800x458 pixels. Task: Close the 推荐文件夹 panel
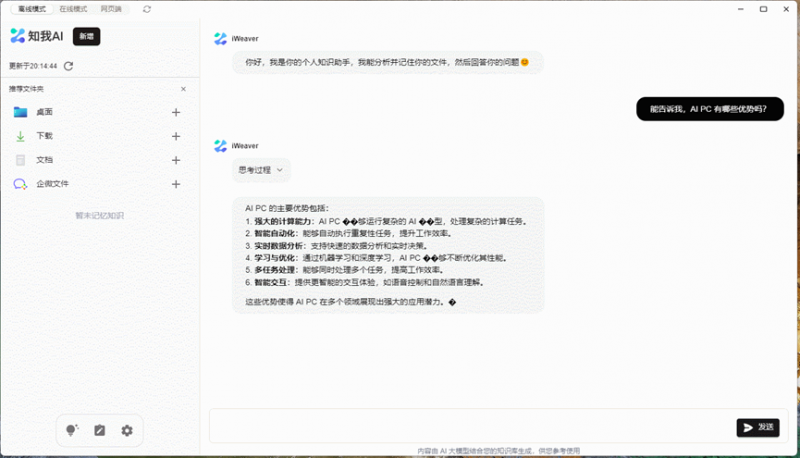183,89
